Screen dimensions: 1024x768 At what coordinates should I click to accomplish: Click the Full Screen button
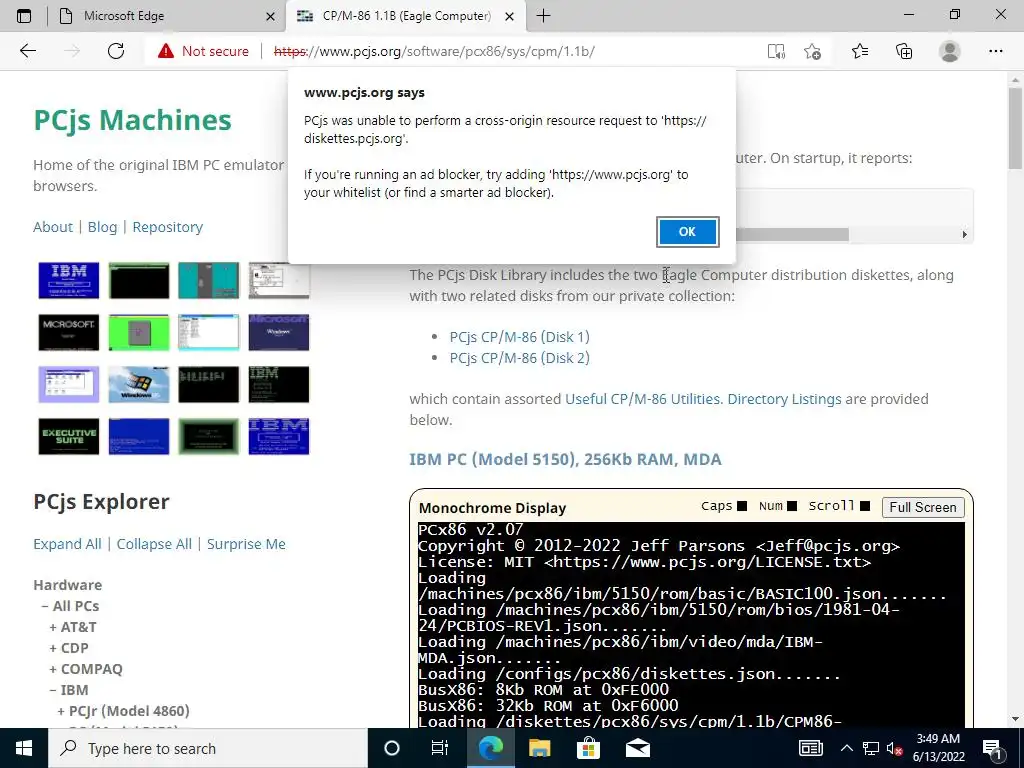[x=923, y=507]
